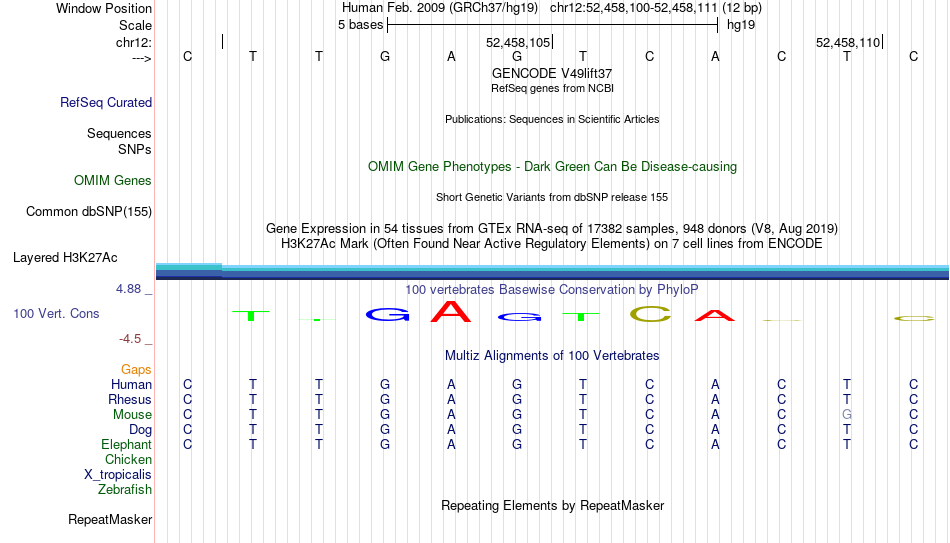Click the chr12:52,458,100-52,458,111 (12 bp) position text

pyautogui.click(x=656, y=8)
